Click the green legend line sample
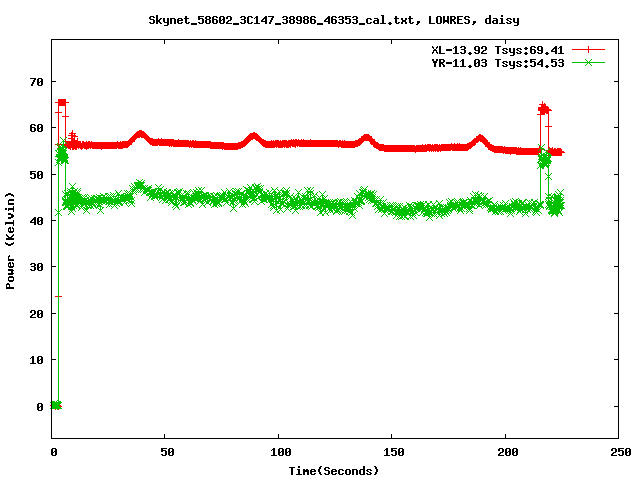The width and height of the screenshot is (640, 480). click(588, 62)
